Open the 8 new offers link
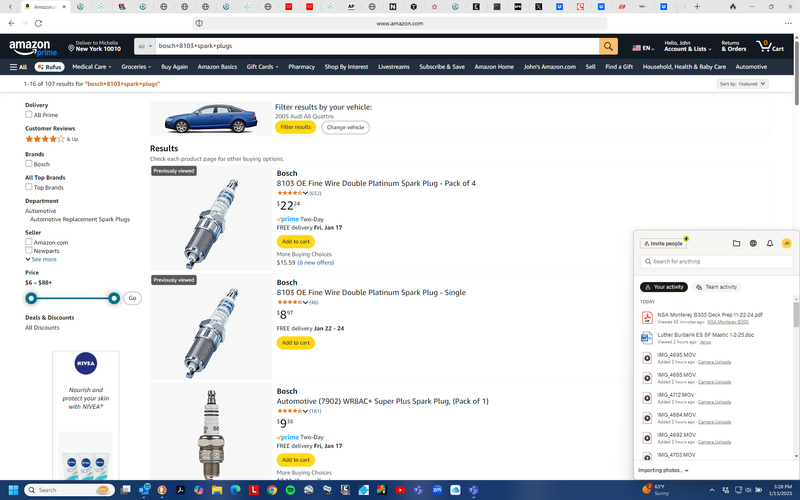Viewport: 800px width, 500px height. tap(316, 263)
